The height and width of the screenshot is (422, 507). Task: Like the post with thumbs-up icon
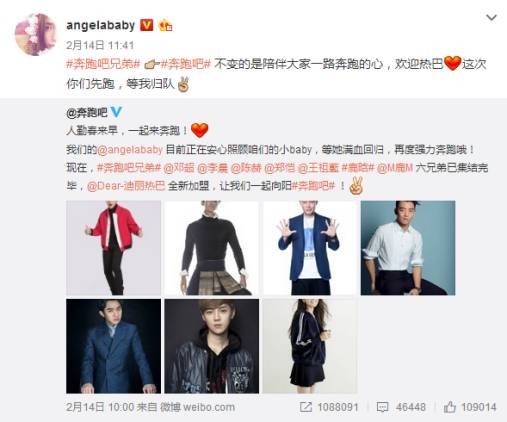(449, 407)
